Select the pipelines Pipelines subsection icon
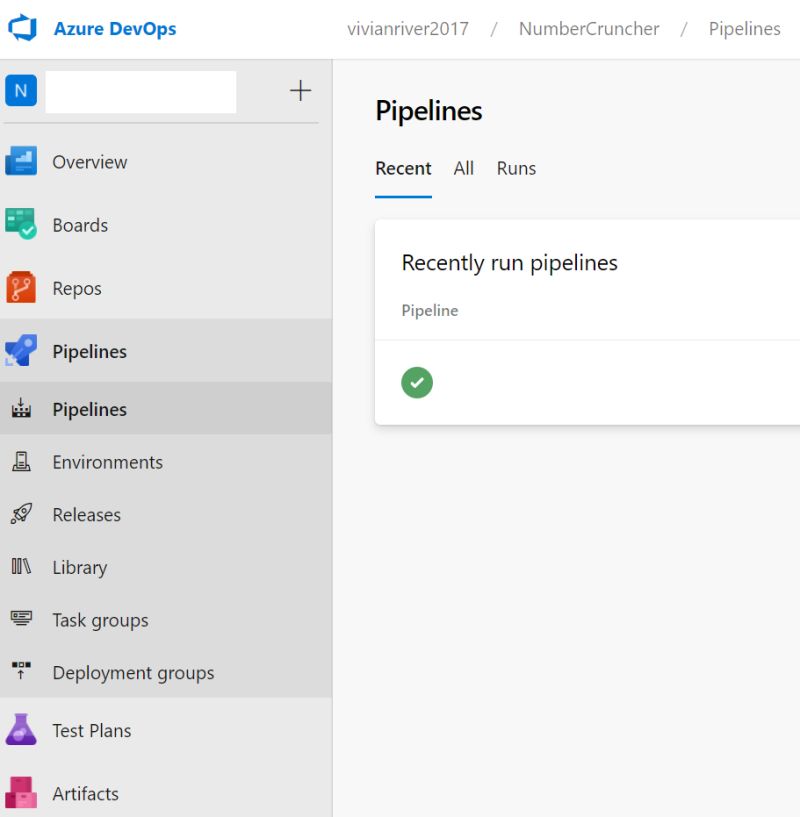800x817 pixels. pyautogui.click(x=22, y=408)
